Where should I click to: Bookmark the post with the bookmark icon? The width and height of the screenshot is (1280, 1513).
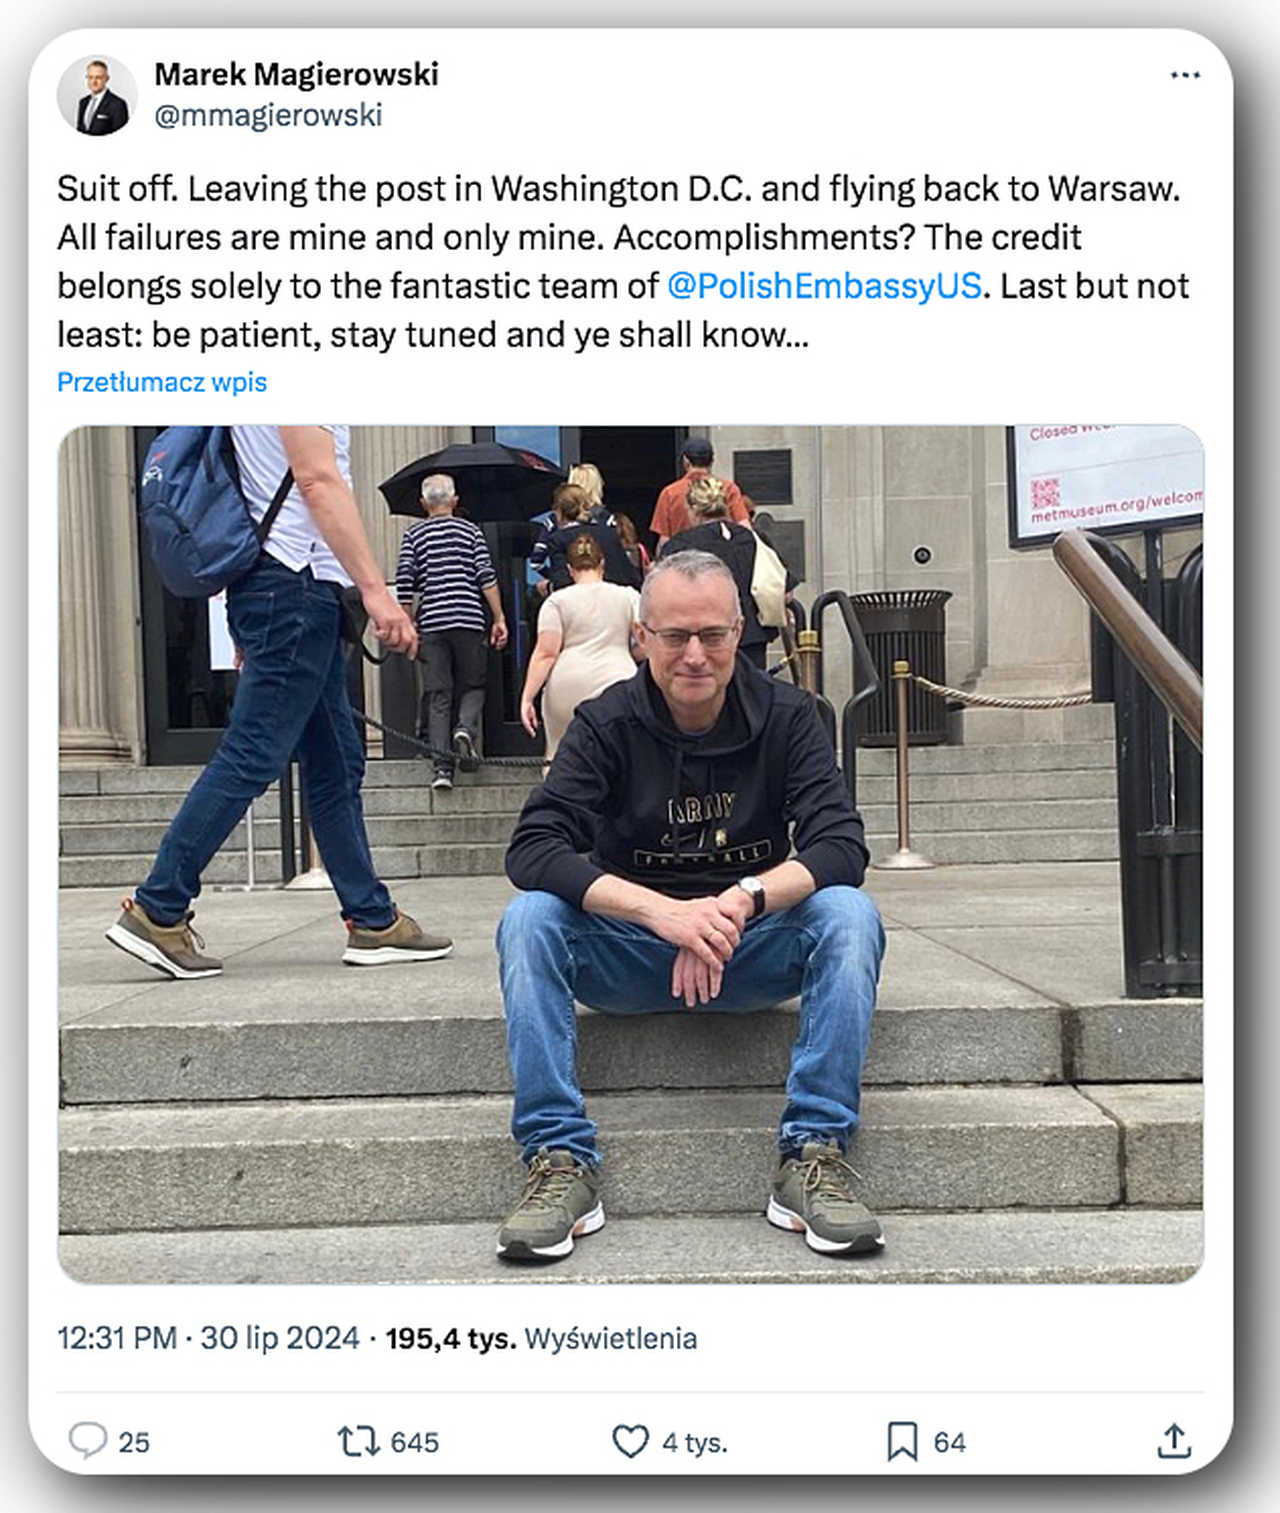902,1441
